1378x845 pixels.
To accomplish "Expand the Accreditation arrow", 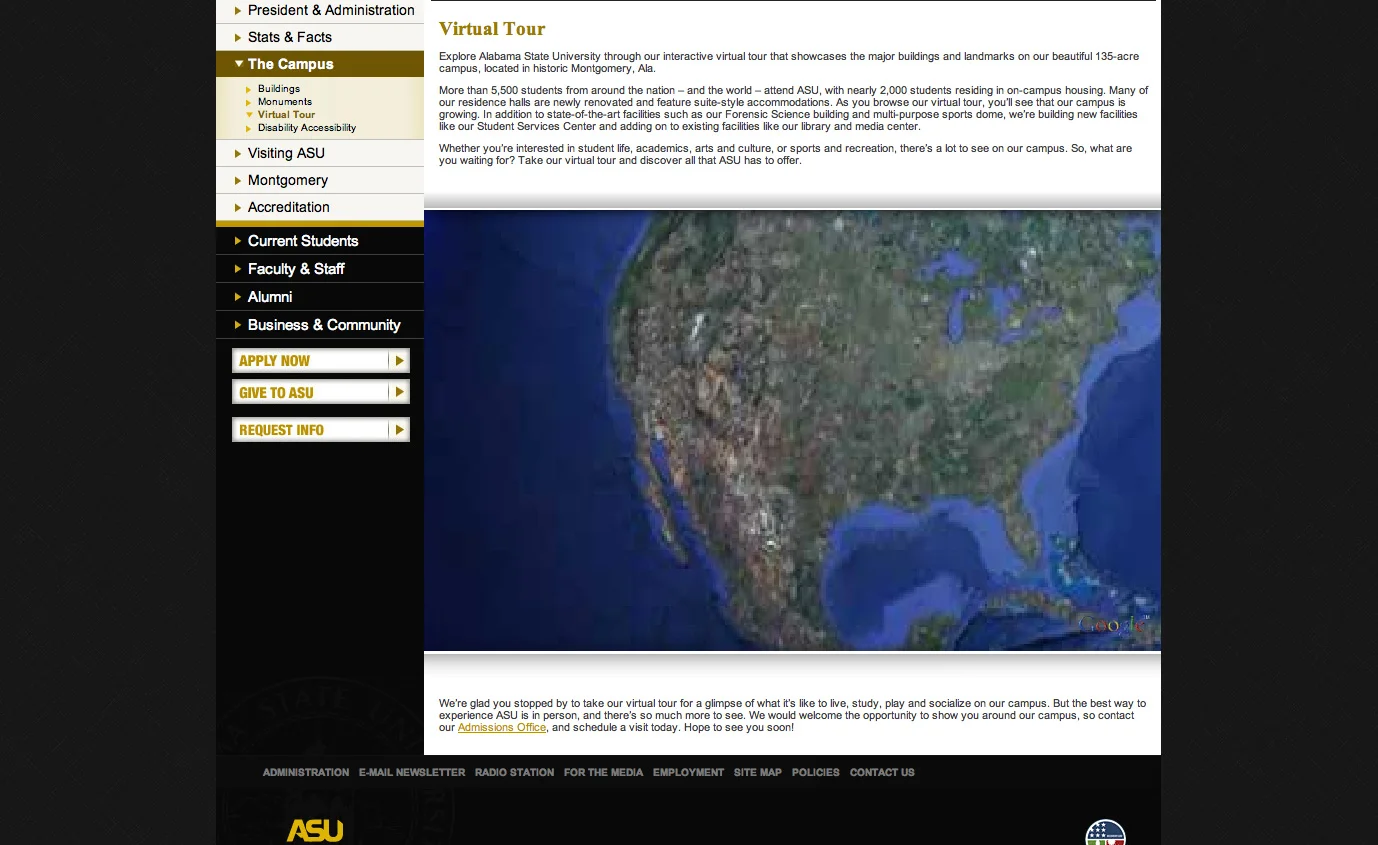I will [x=238, y=208].
